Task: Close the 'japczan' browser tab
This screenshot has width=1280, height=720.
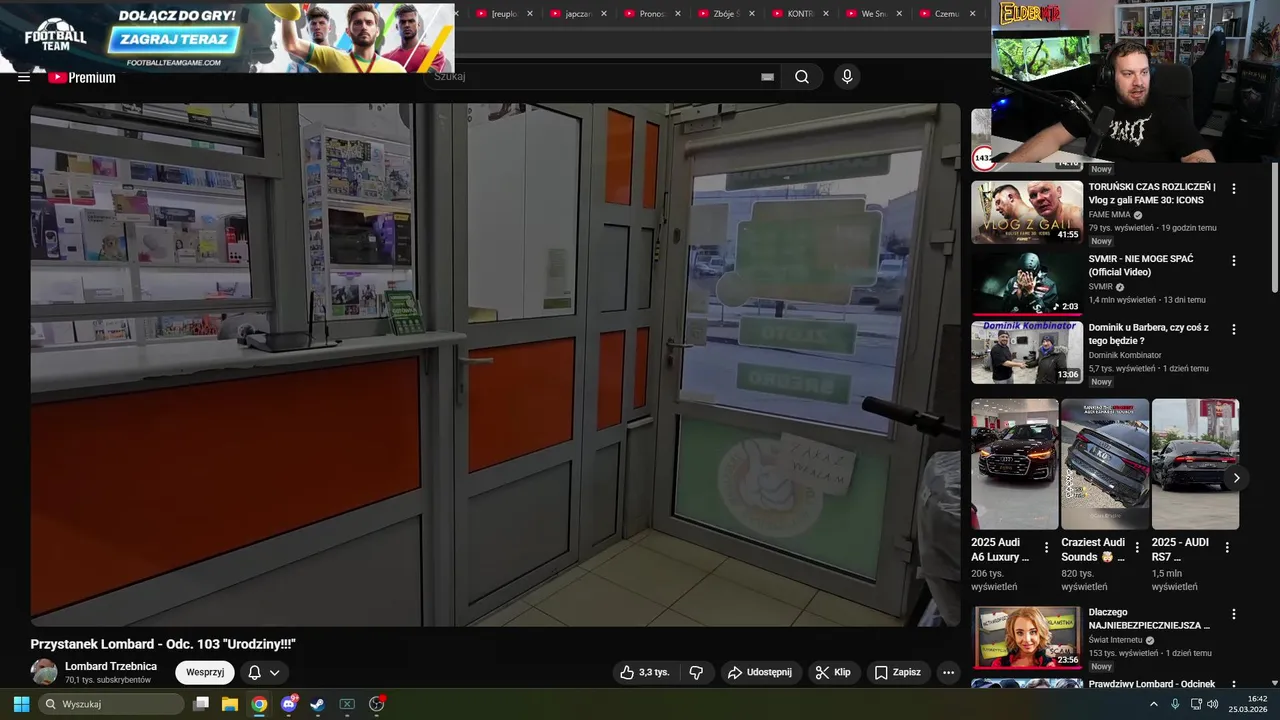Action: 604,14
